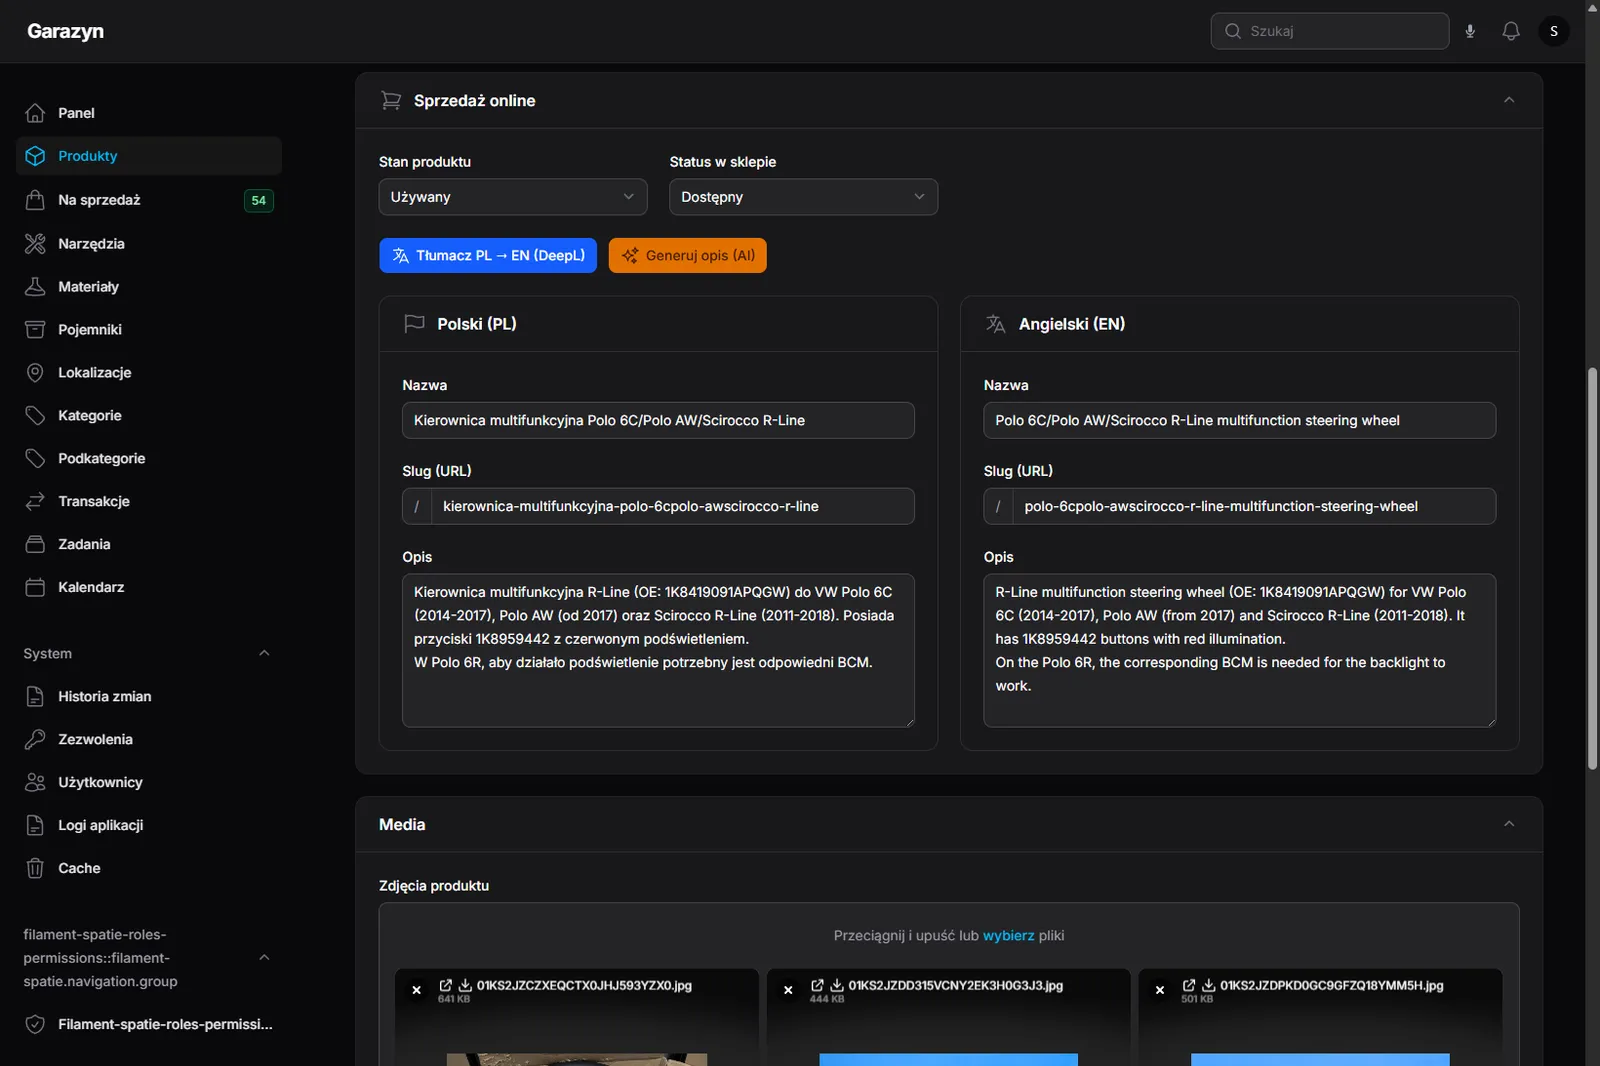This screenshot has height=1066, width=1600.
Task: Click the Sprzedaż online cart icon
Action: pos(391,101)
